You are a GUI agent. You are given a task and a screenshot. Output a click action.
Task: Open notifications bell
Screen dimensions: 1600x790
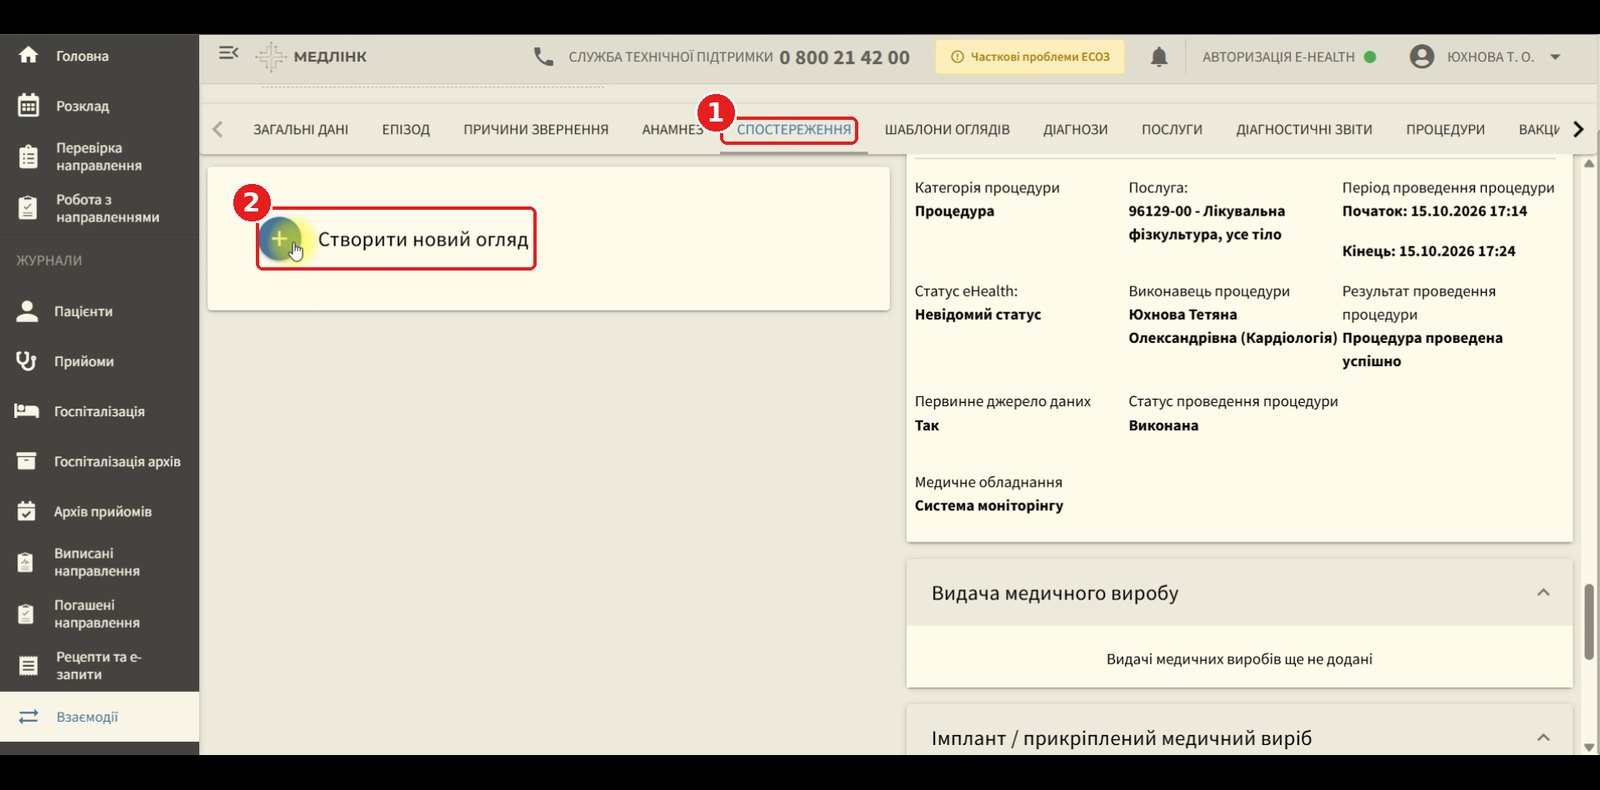point(1159,57)
